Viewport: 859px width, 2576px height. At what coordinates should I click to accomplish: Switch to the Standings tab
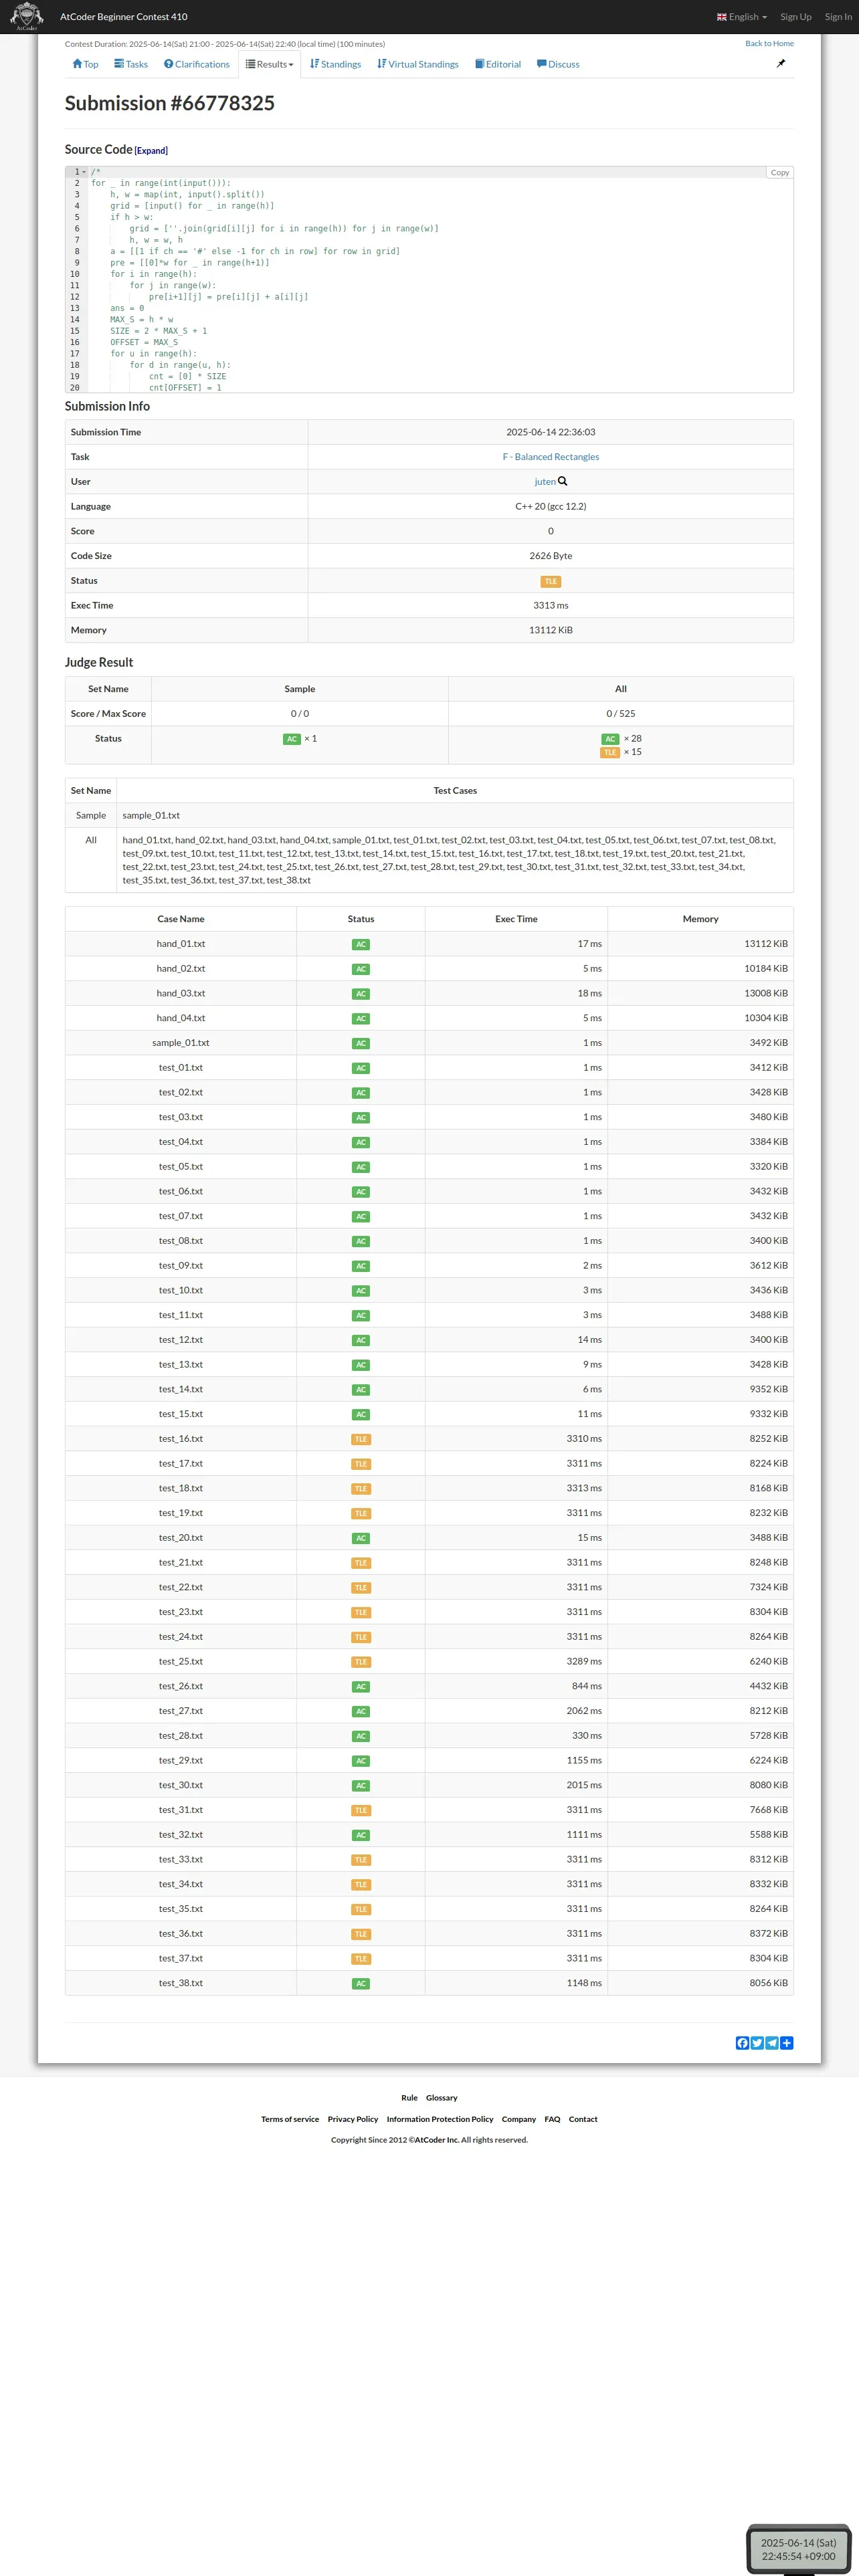[x=336, y=64]
